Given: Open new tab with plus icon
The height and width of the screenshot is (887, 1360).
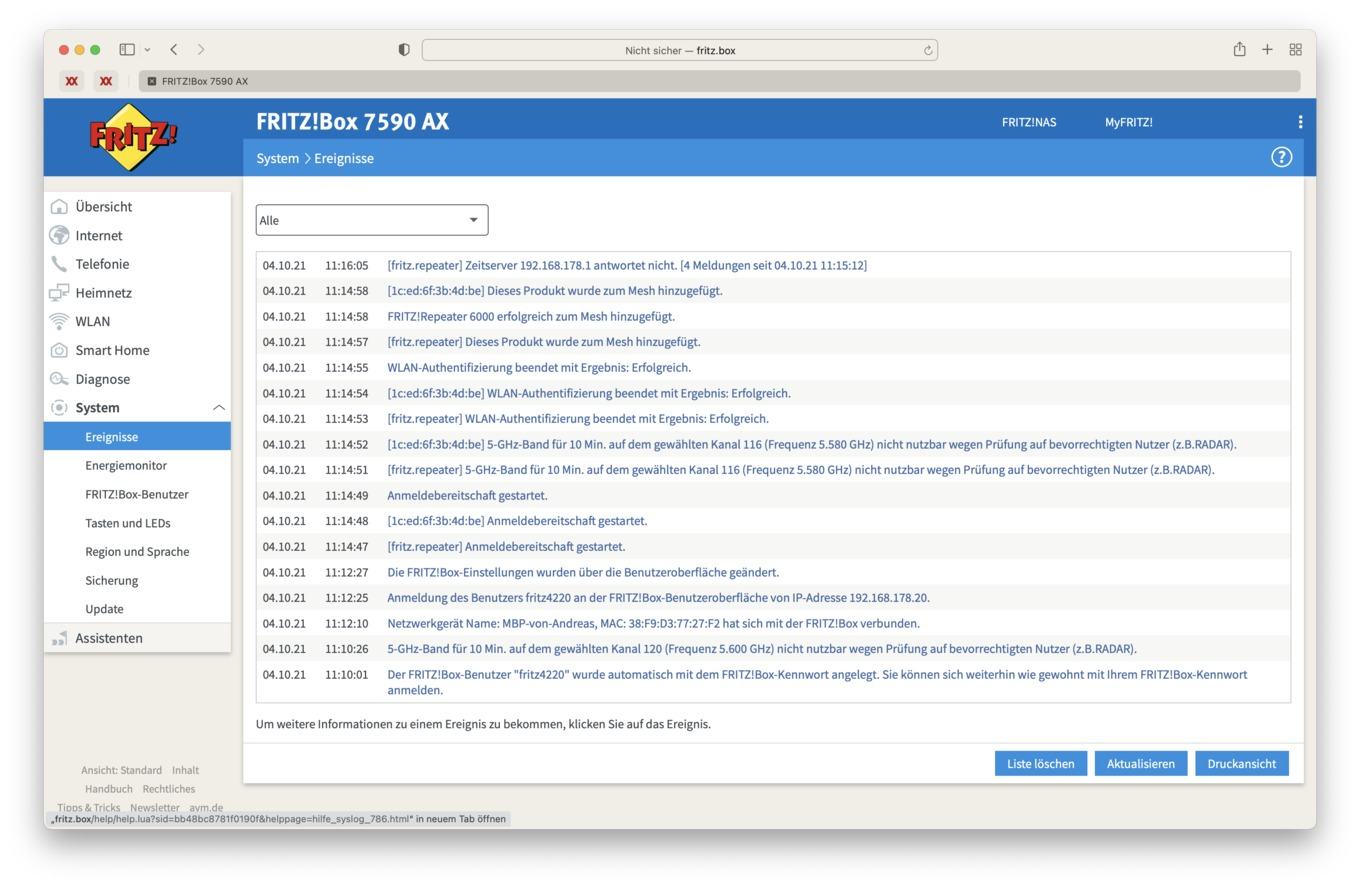Looking at the screenshot, I should (1267, 49).
